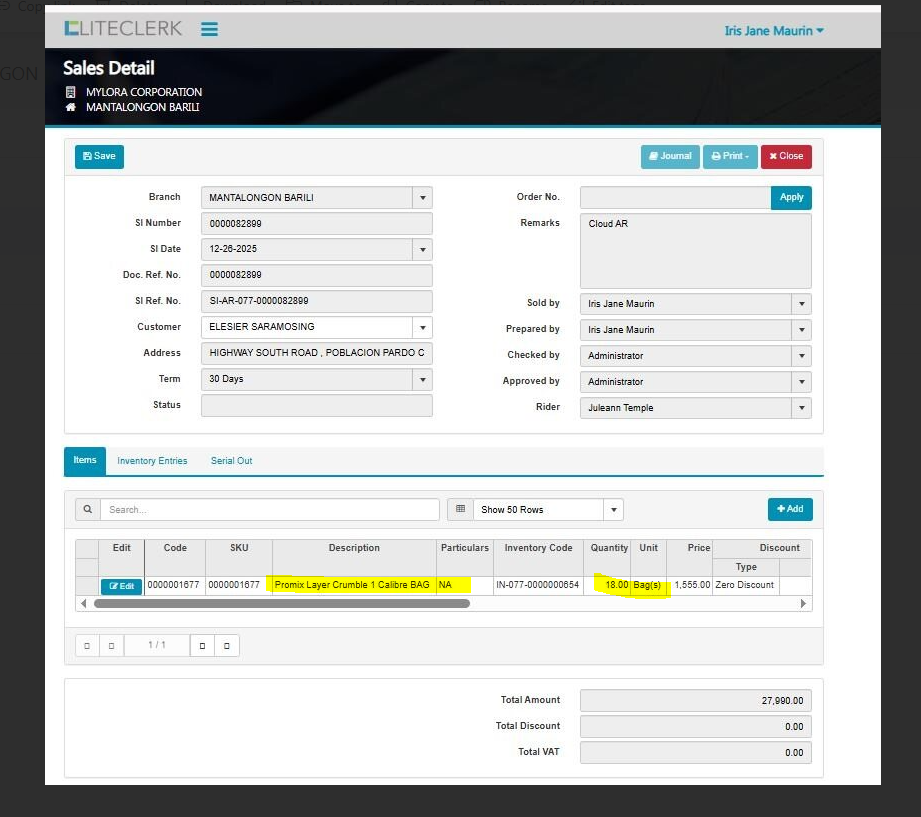Open the Term 30 Days dropdown
Screen dimensions: 921x817
422,380
